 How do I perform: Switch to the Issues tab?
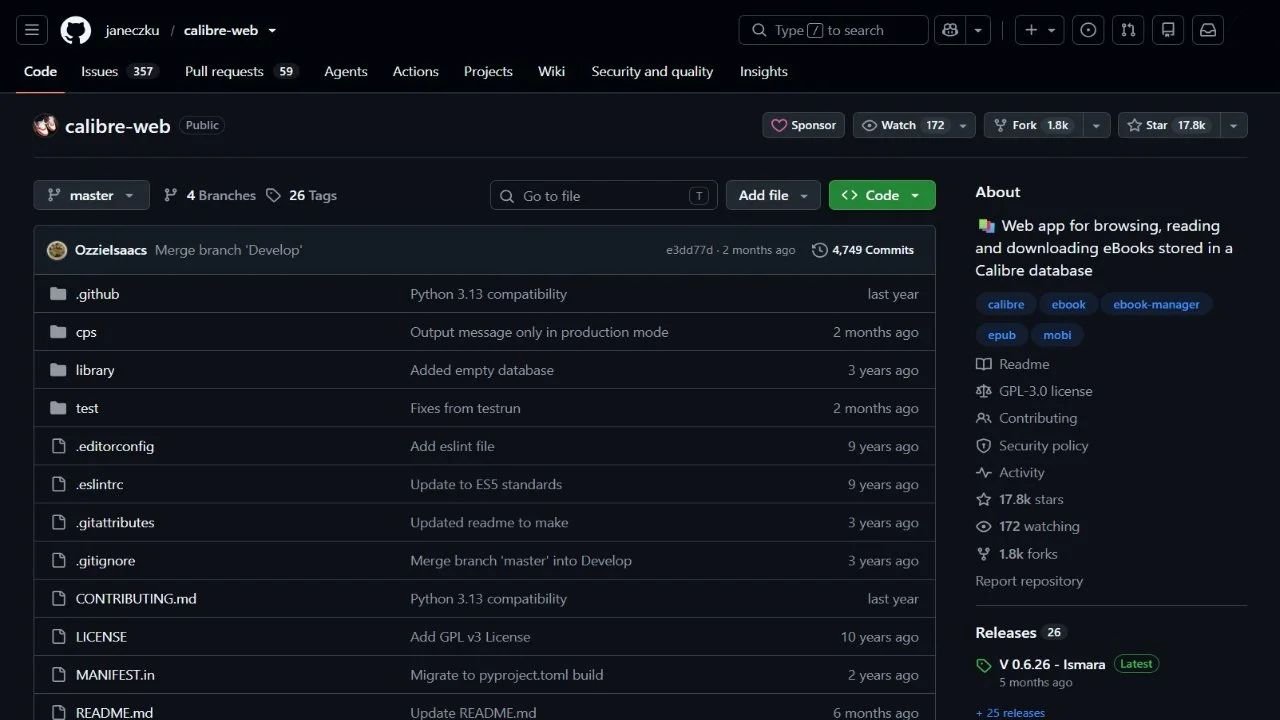pos(120,72)
